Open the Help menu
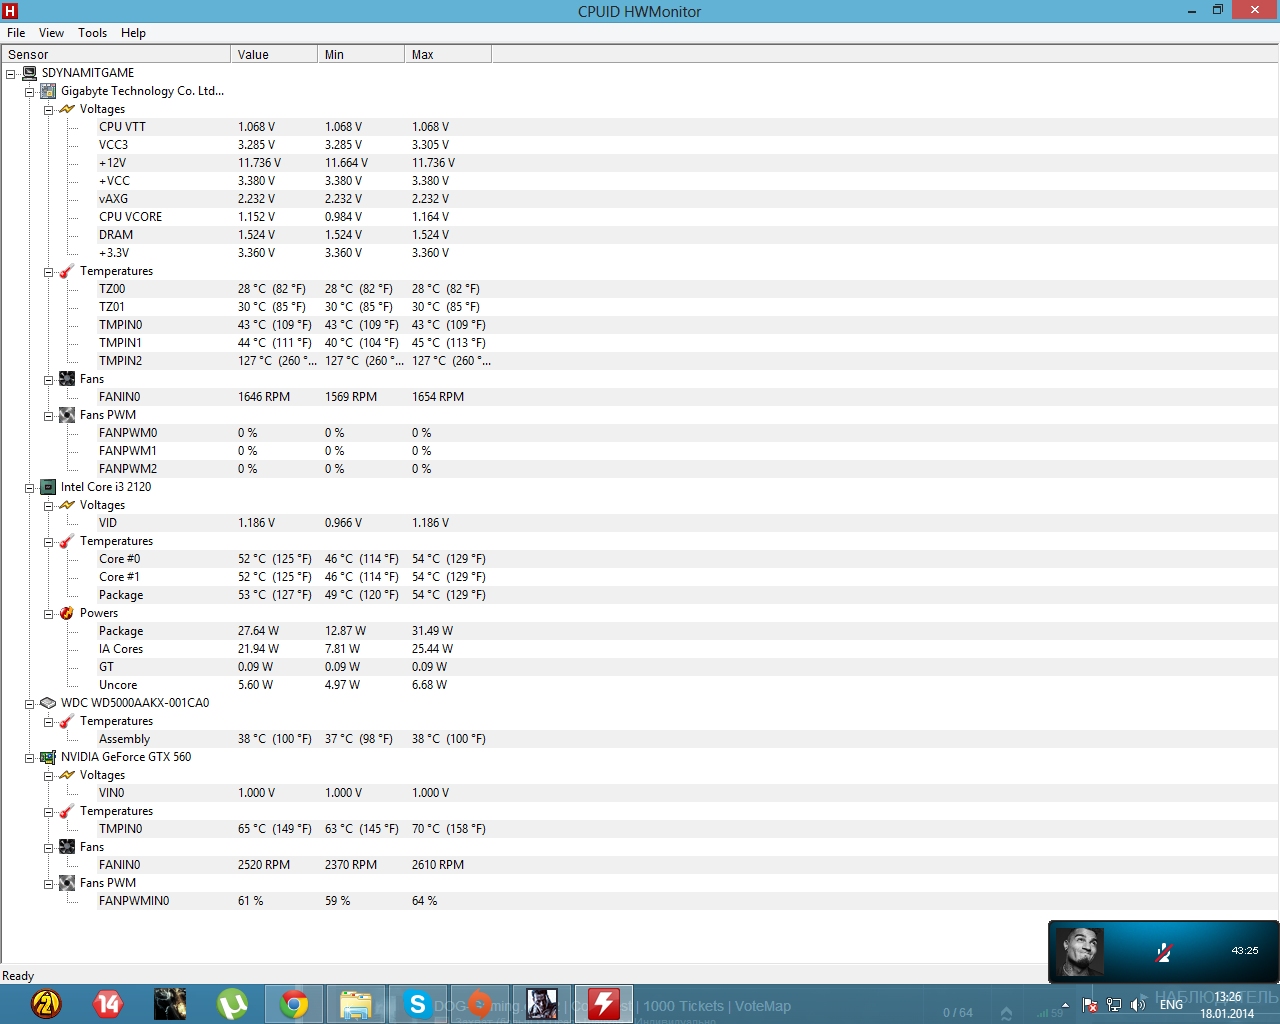 tap(133, 33)
